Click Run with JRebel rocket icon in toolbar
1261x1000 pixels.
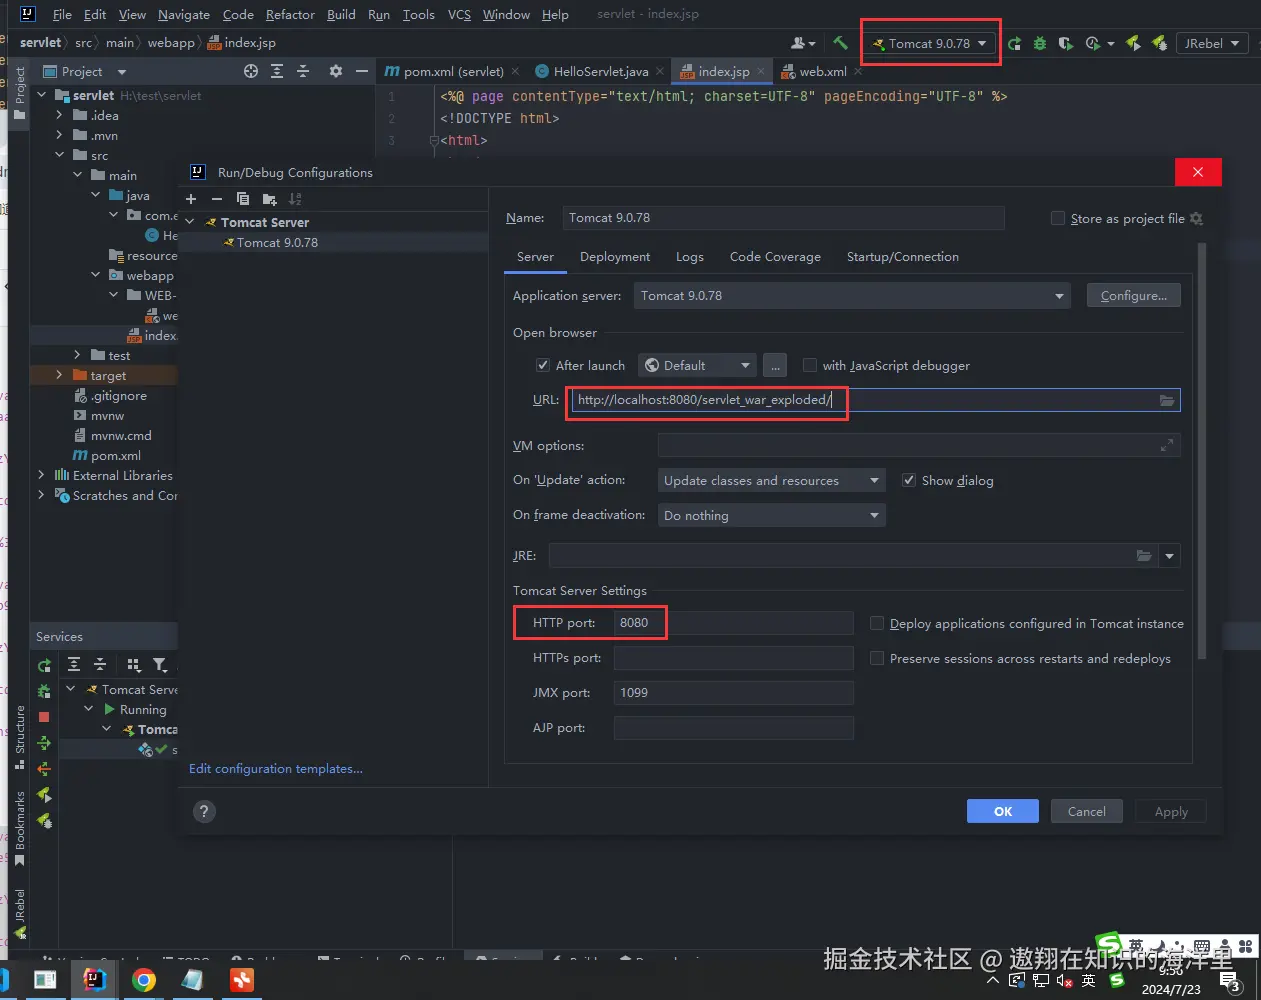click(1133, 43)
